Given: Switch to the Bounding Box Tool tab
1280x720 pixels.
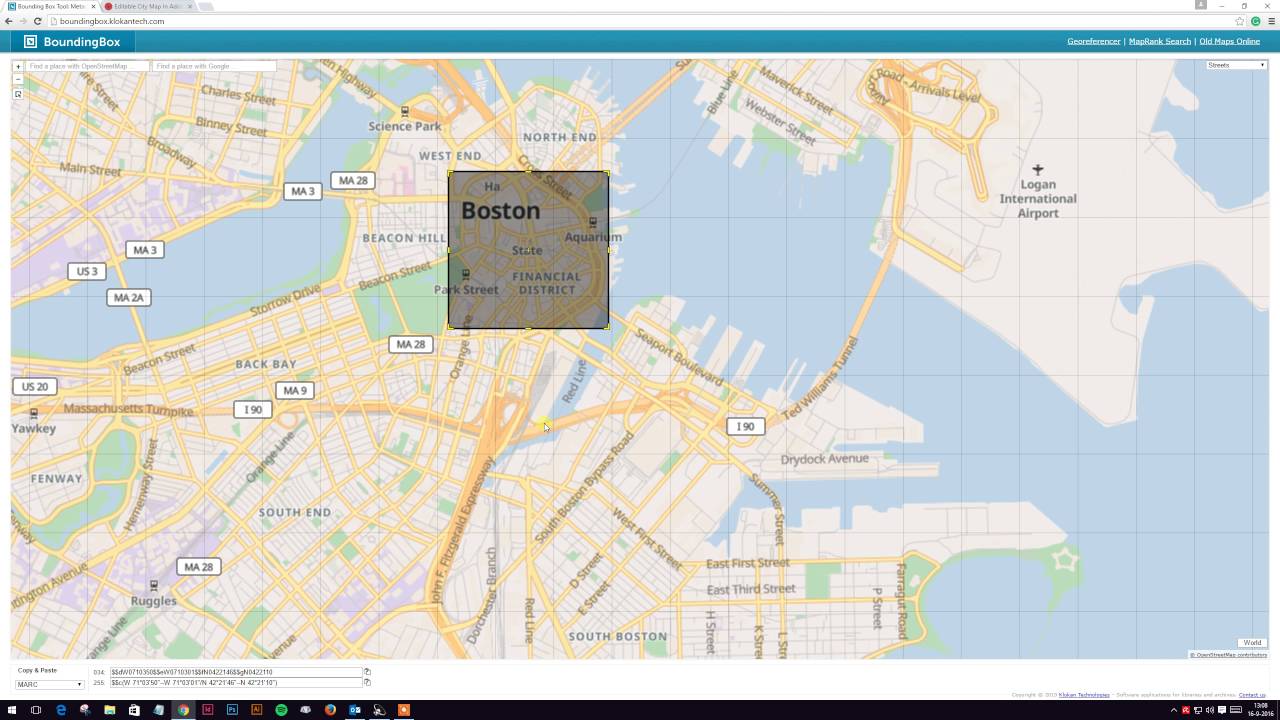Looking at the screenshot, I should [50, 6].
